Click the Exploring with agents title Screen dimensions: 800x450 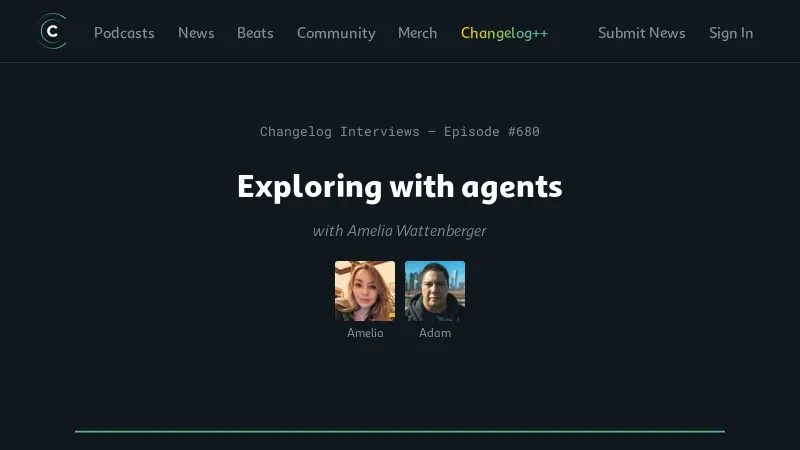tap(399, 187)
